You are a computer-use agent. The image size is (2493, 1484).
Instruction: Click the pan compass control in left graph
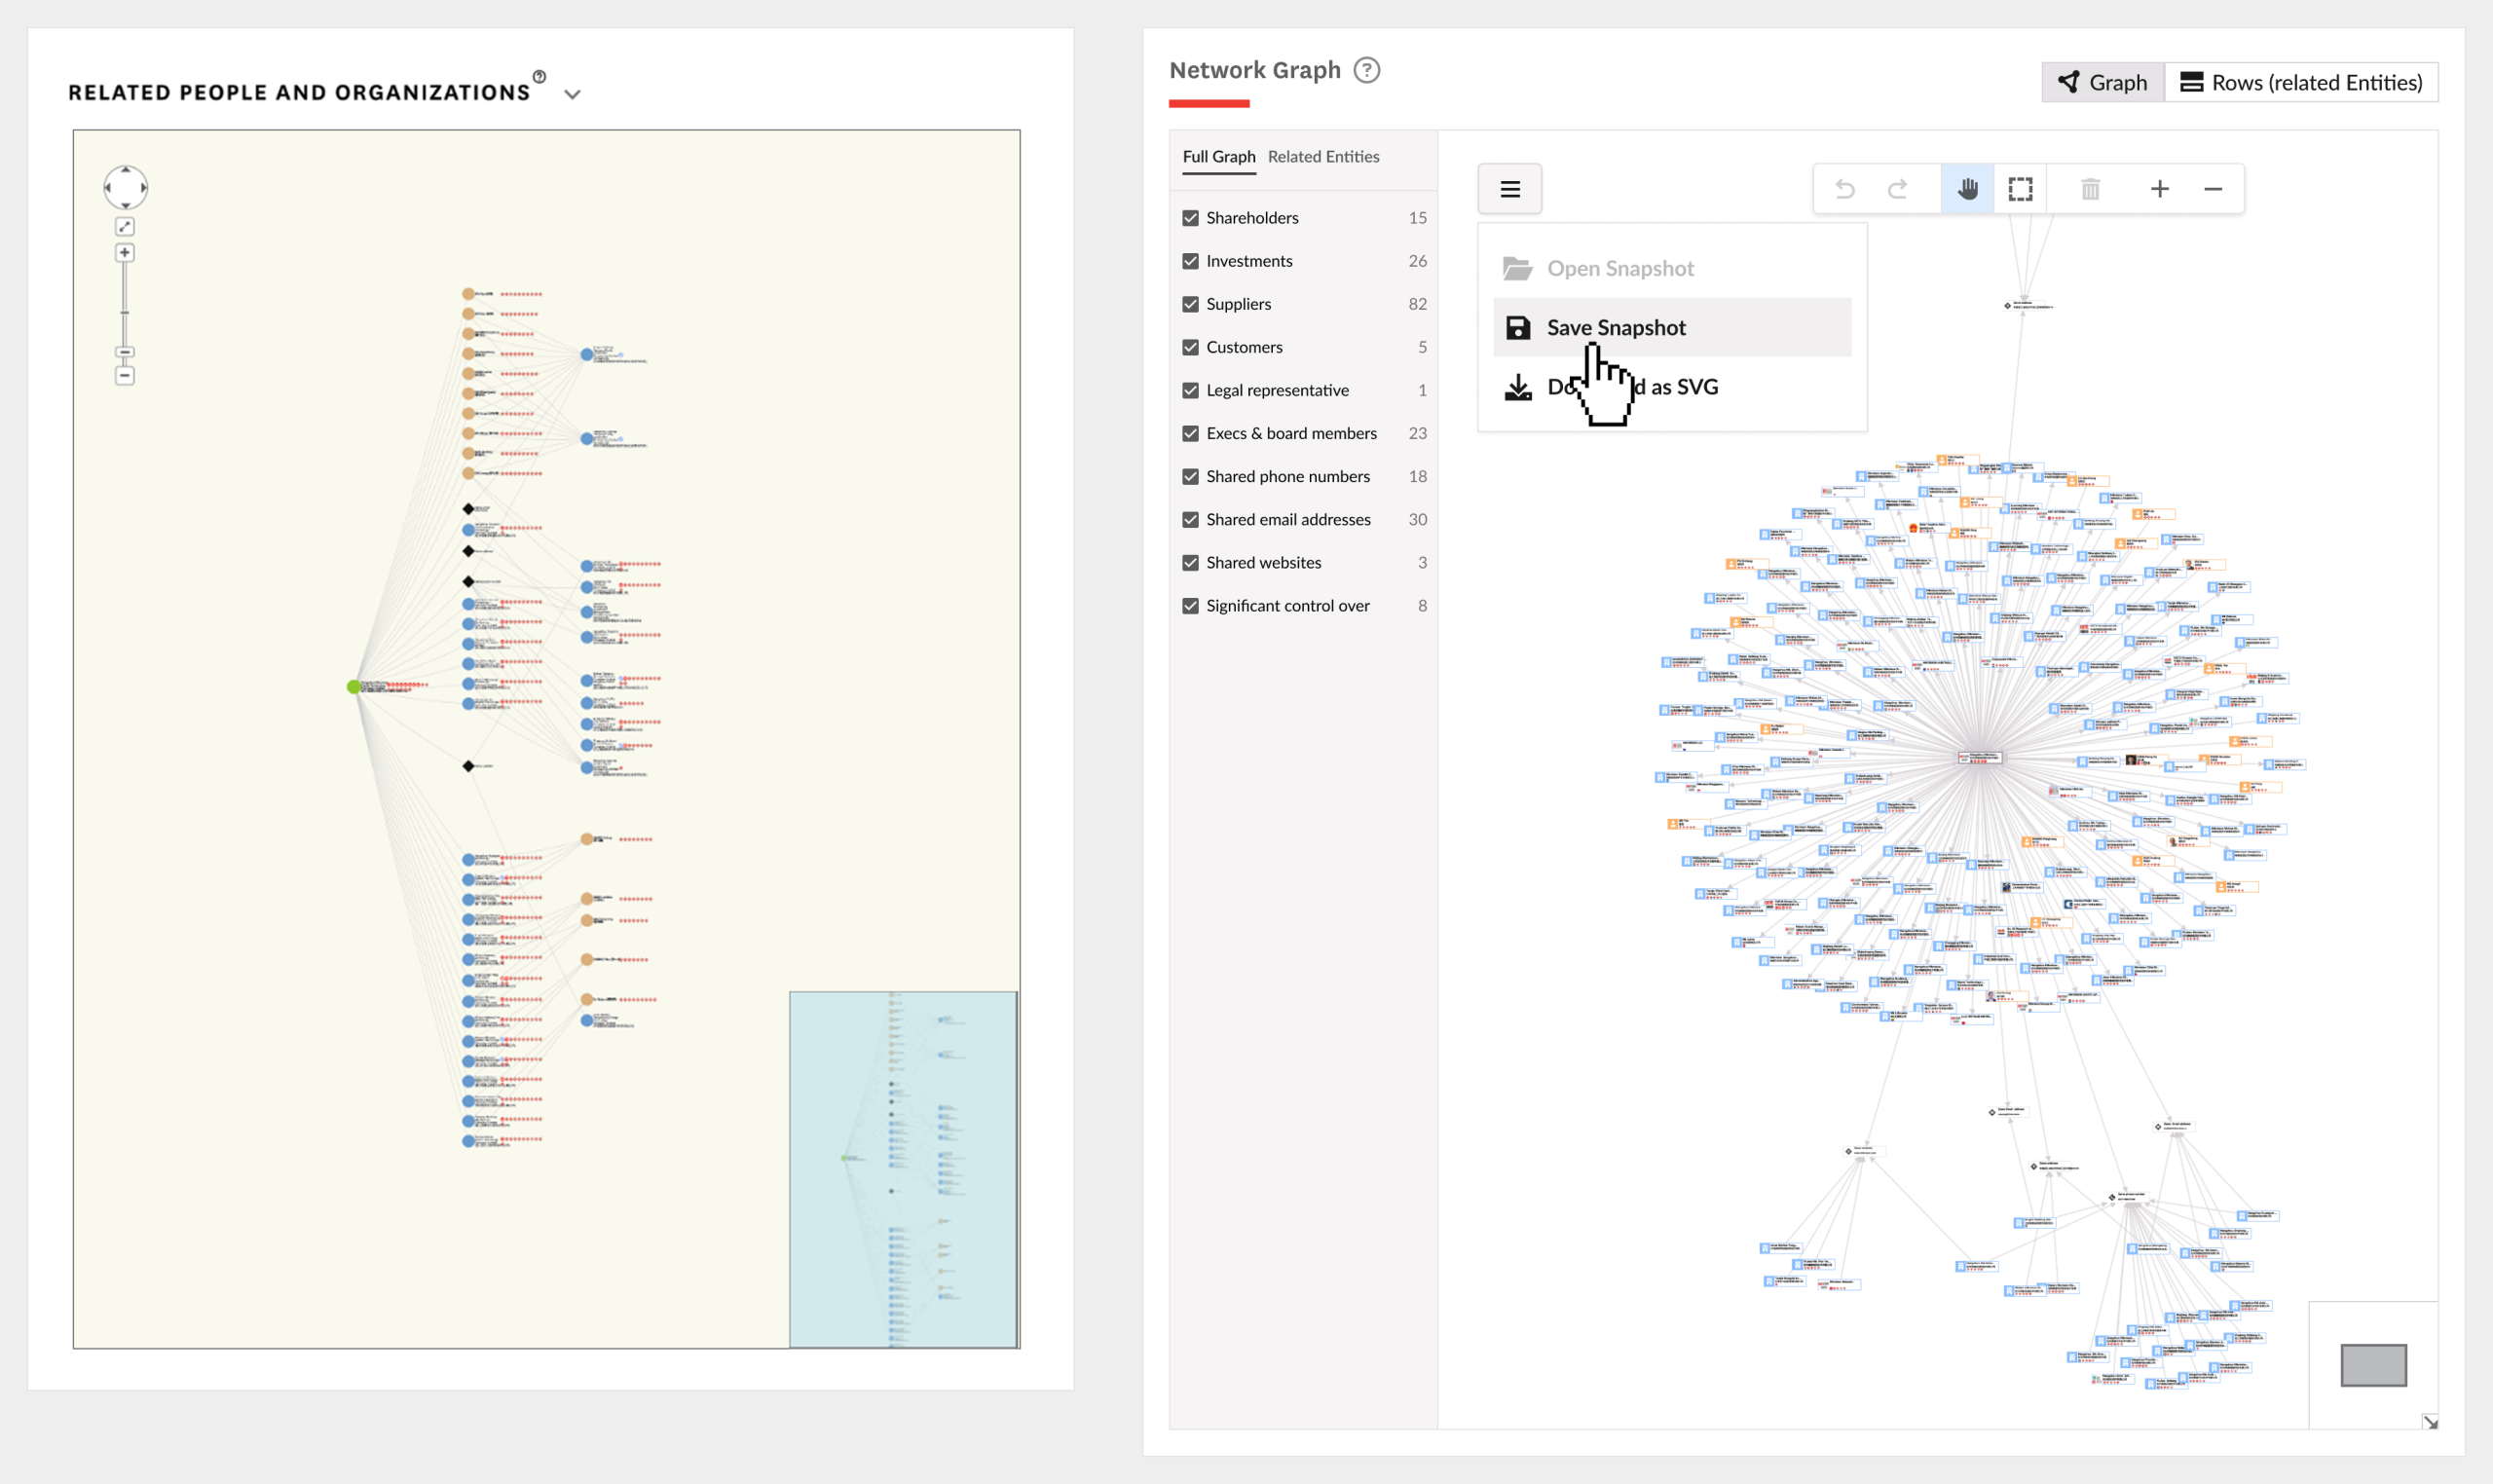click(125, 187)
